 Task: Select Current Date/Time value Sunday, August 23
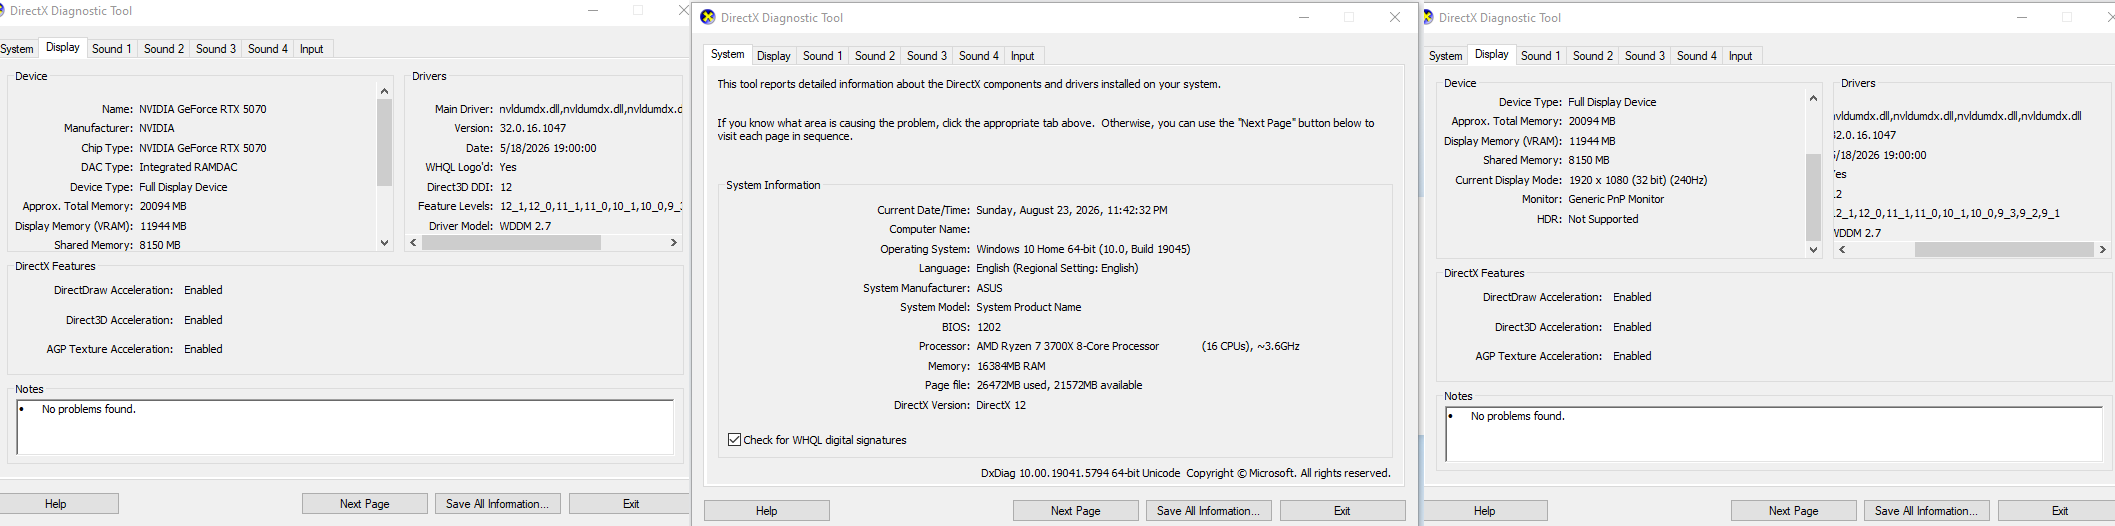[x=1072, y=210]
